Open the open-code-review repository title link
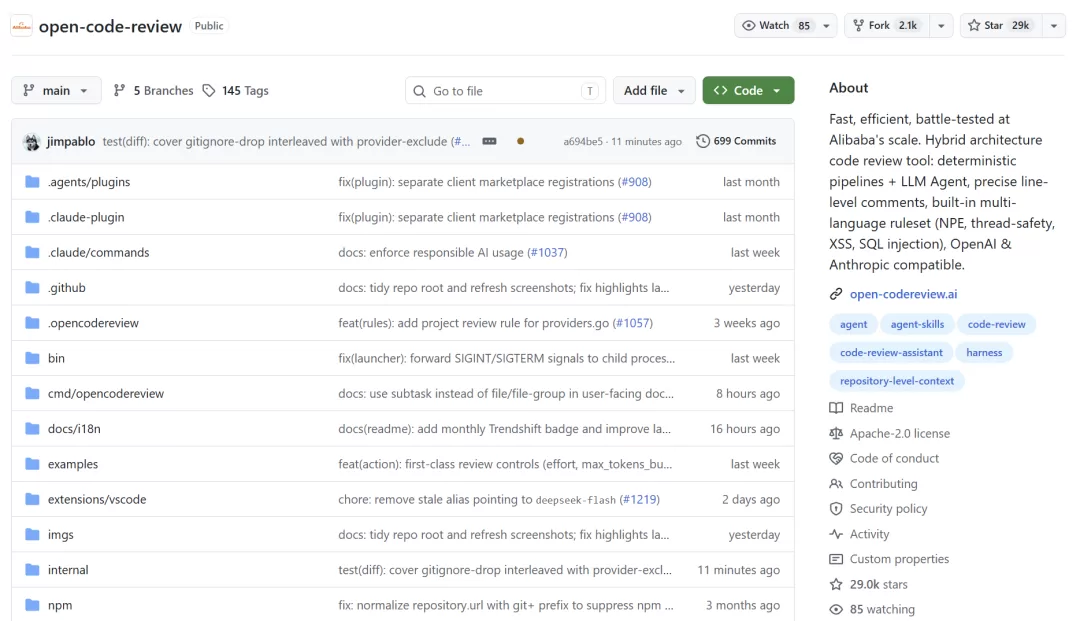This screenshot has height=621, width=1080. click(x=110, y=26)
